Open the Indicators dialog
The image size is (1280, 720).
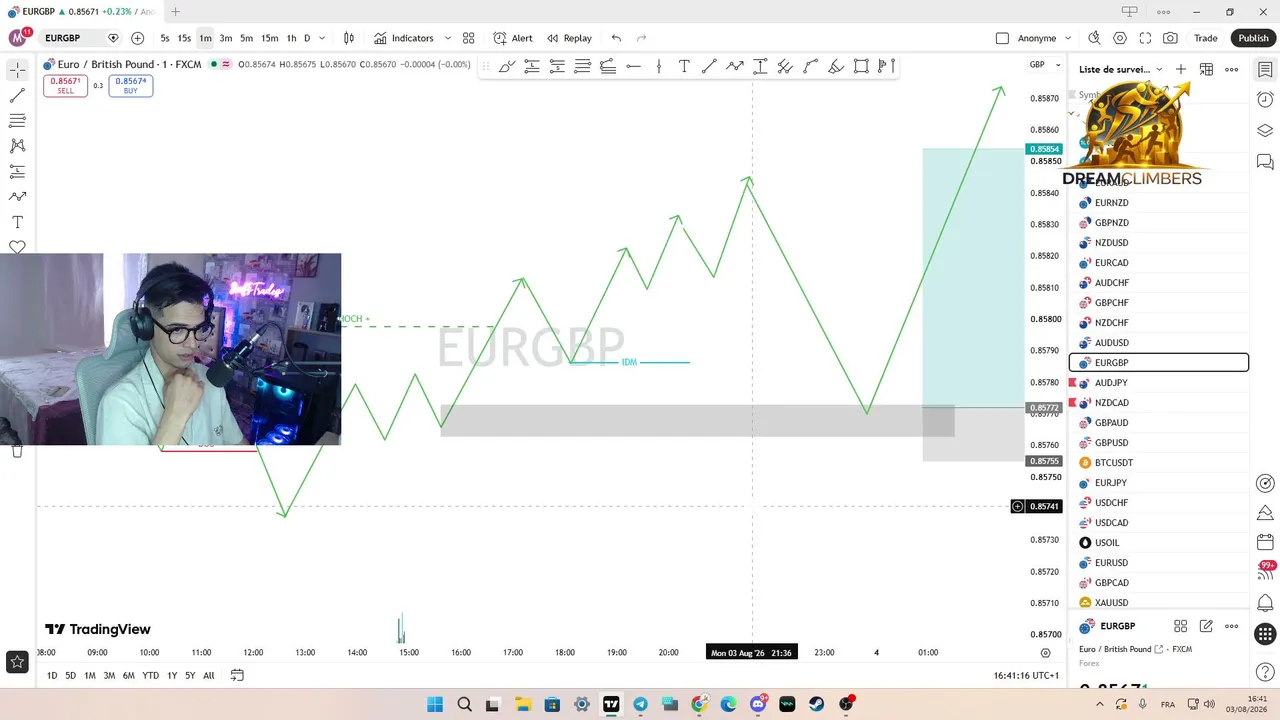(x=404, y=38)
